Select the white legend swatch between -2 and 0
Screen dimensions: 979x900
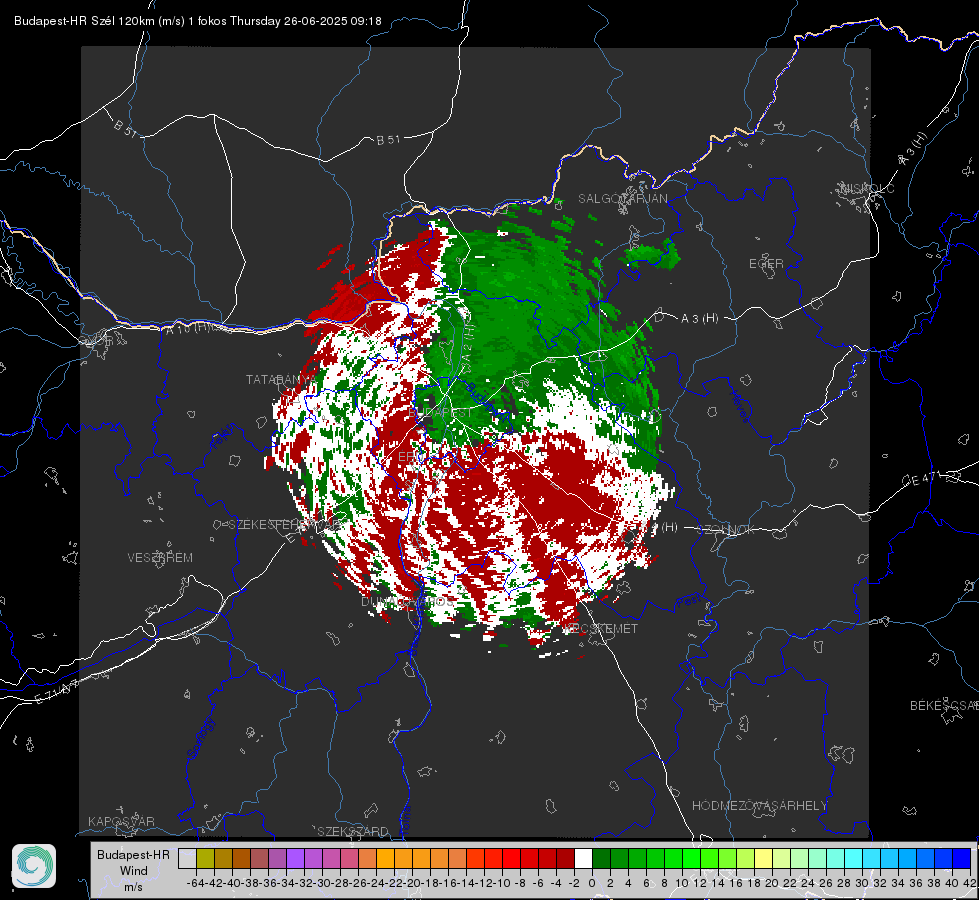point(583,859)
